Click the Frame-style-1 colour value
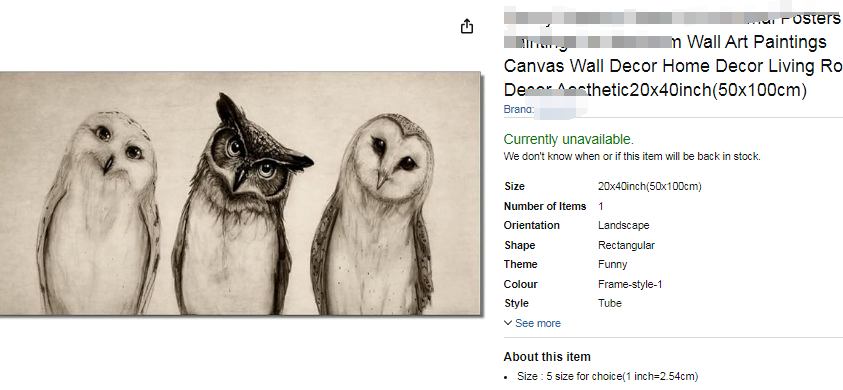843x390 pixels. (630, 284)
